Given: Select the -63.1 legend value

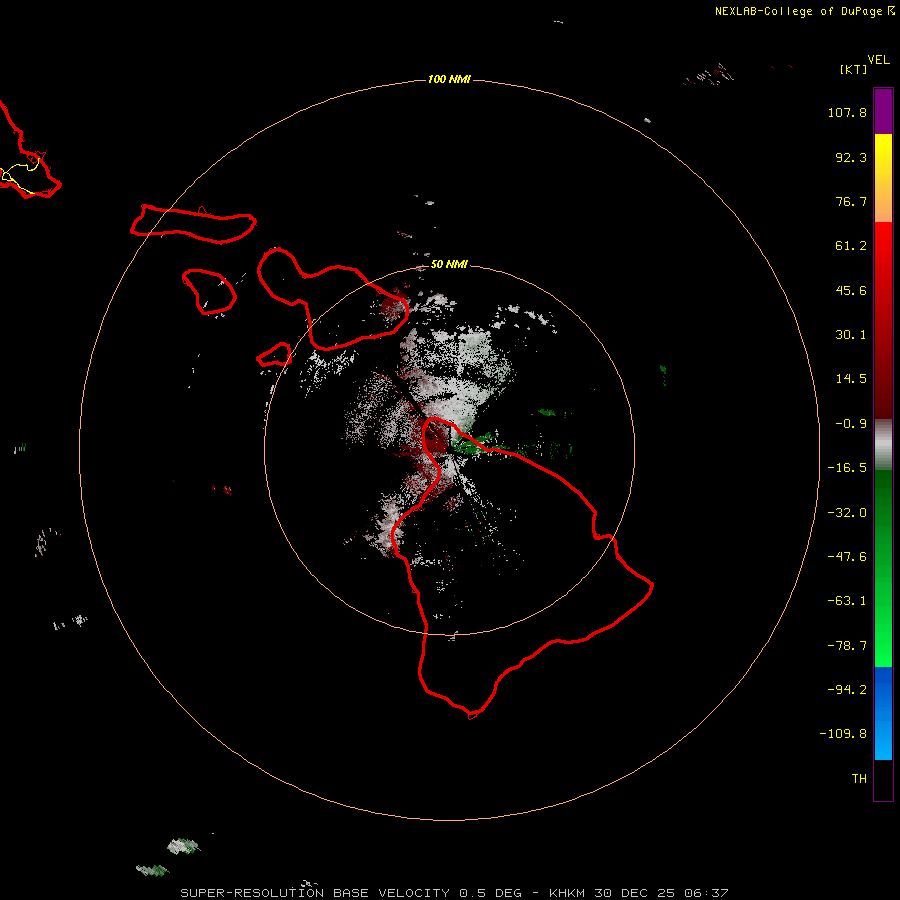Looking at the screenshot, I should click(x=847, y=601).
